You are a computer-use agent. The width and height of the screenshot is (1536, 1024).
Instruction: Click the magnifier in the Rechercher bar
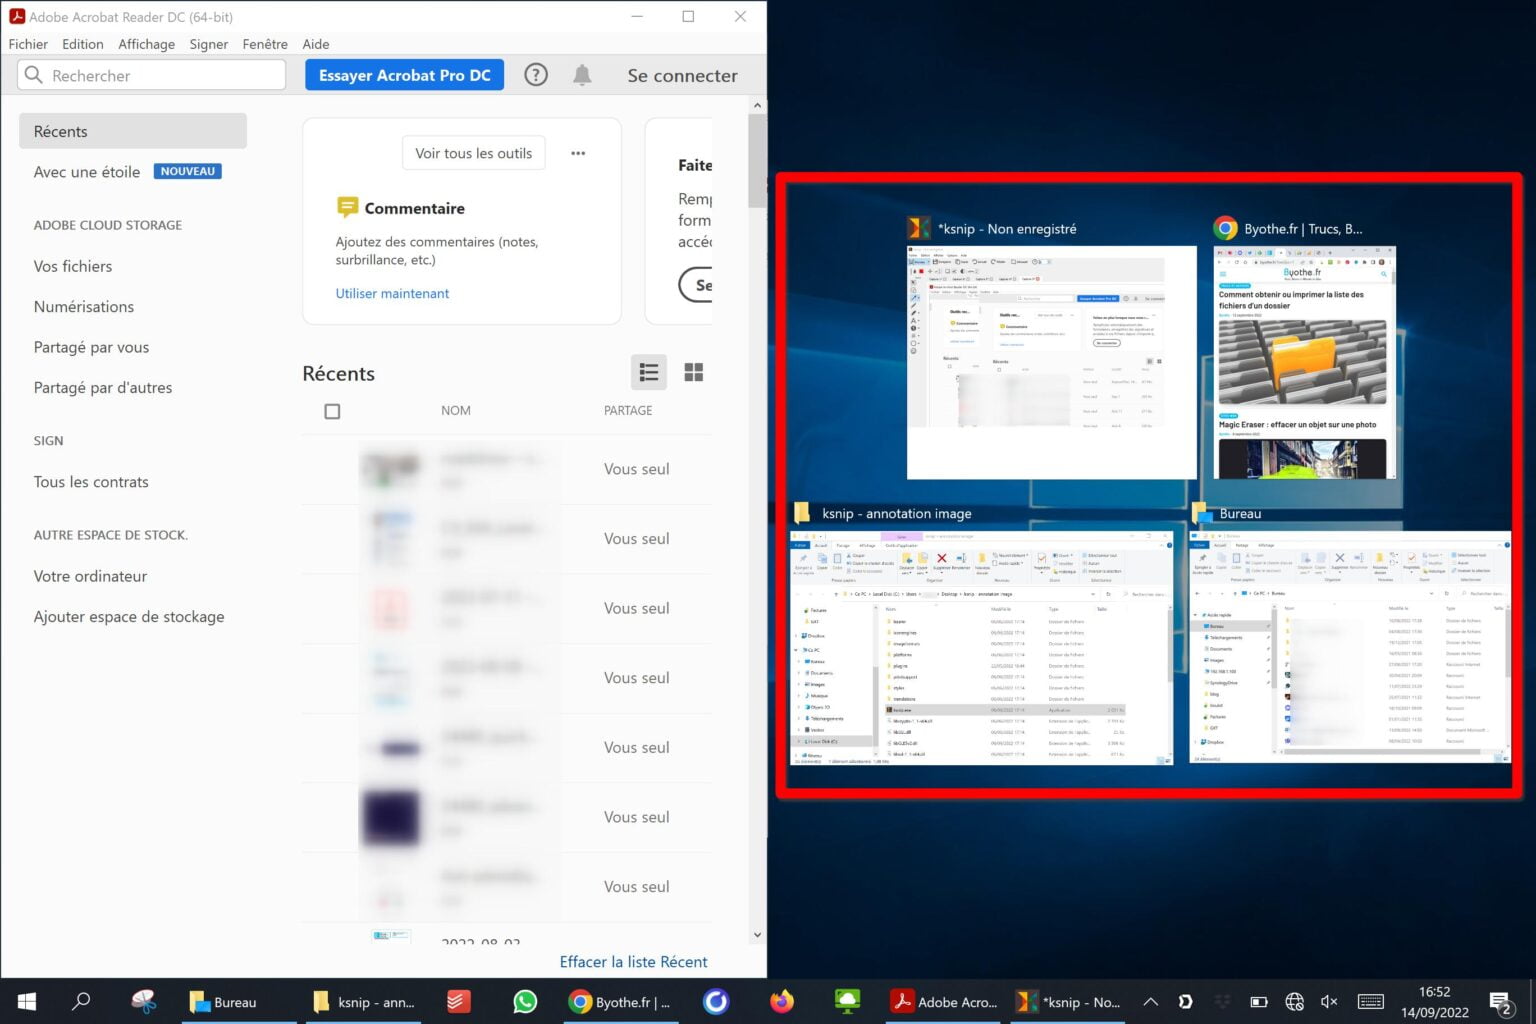(x=33, y=74)
